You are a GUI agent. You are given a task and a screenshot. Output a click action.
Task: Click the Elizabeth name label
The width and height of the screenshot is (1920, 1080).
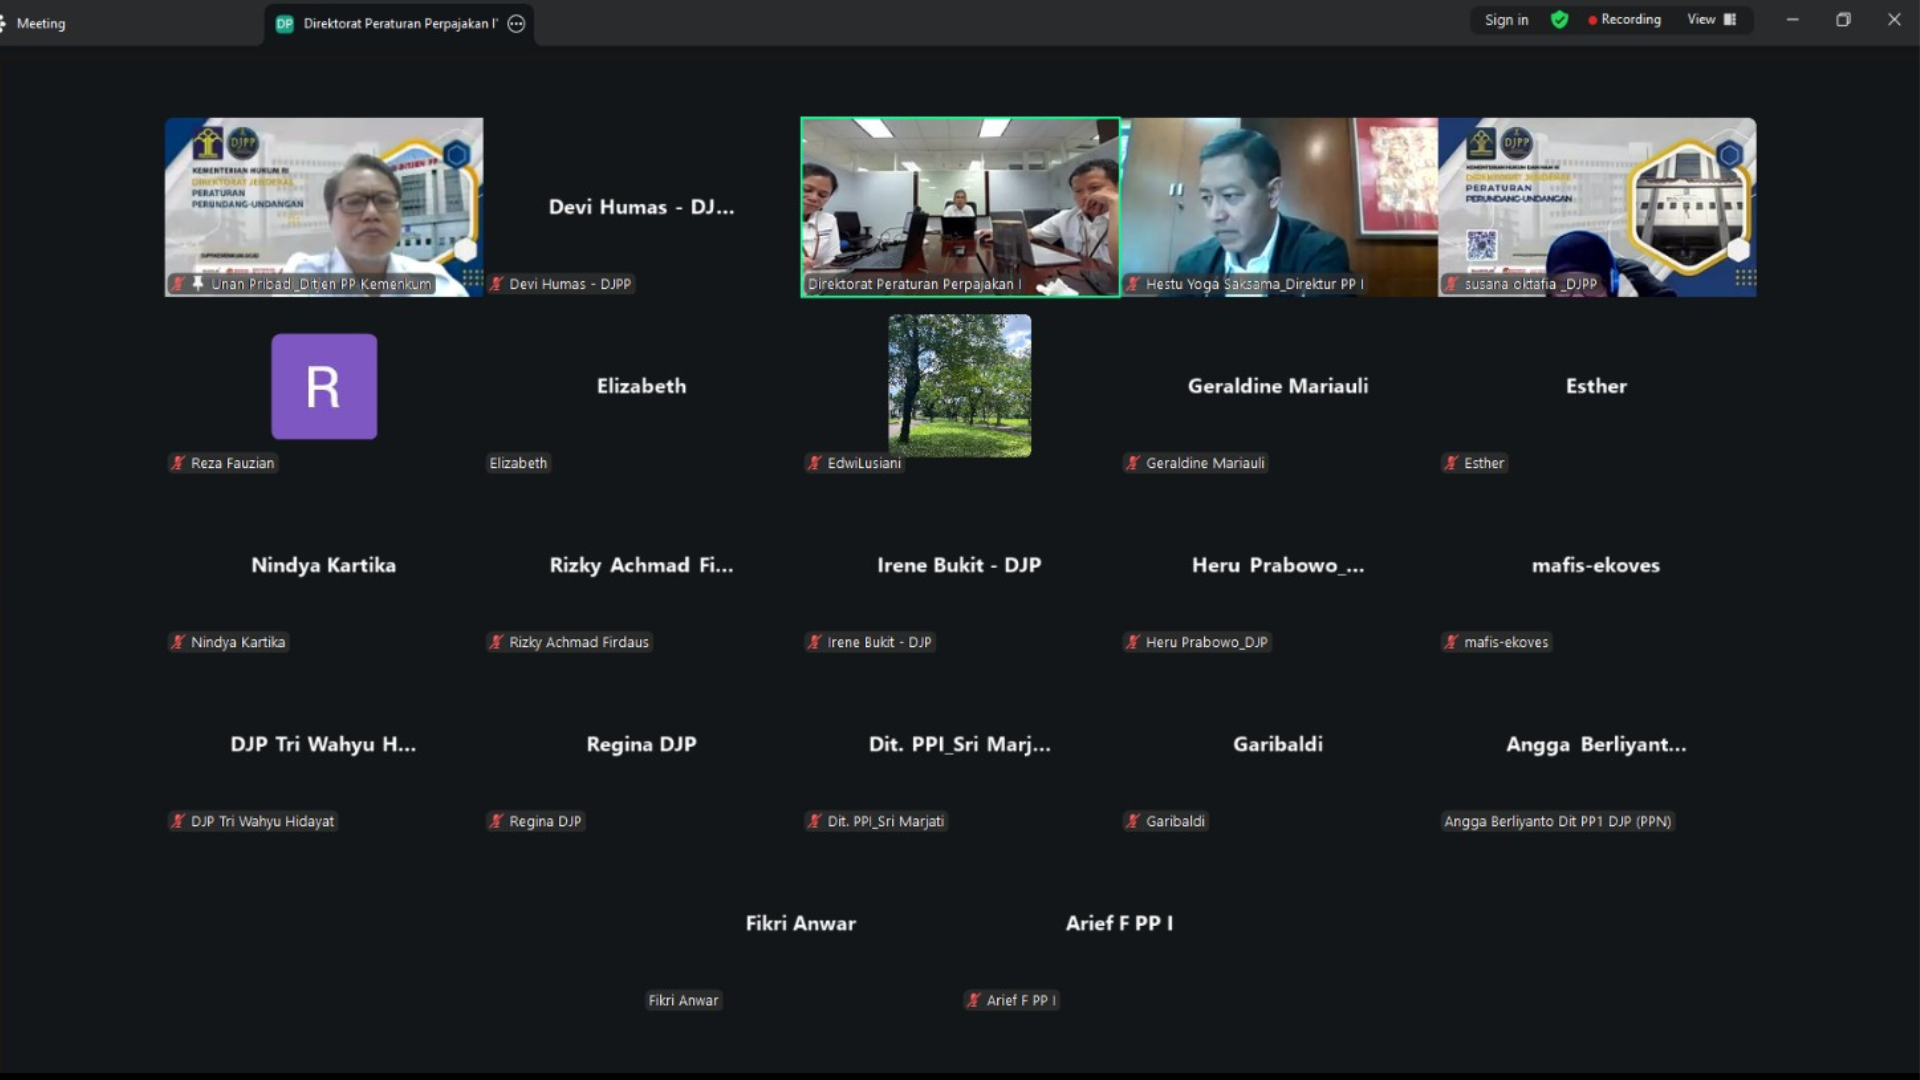coord(518,463)
